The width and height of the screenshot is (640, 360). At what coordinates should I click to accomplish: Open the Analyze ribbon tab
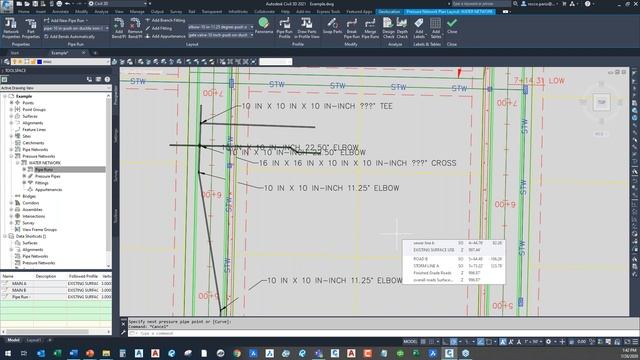pos(101,12)
